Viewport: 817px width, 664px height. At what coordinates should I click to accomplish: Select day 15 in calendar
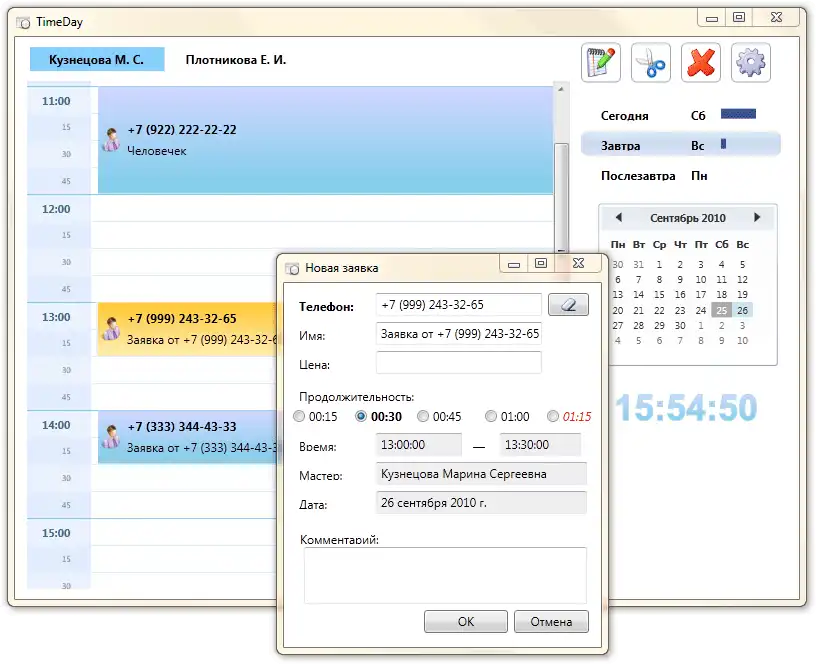(659, 294)
